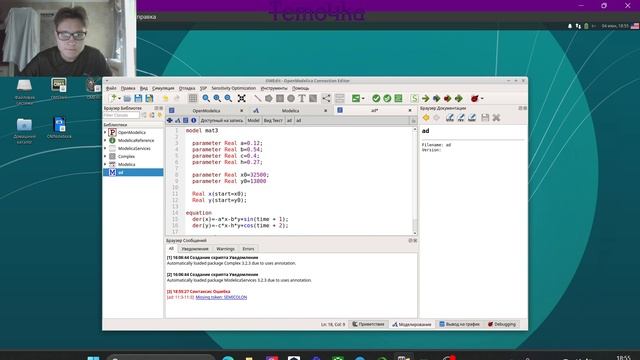Viewport: 640px width, 360px height.
Task: Switch to Моделирование perspective button
Action: coord(411,324)
